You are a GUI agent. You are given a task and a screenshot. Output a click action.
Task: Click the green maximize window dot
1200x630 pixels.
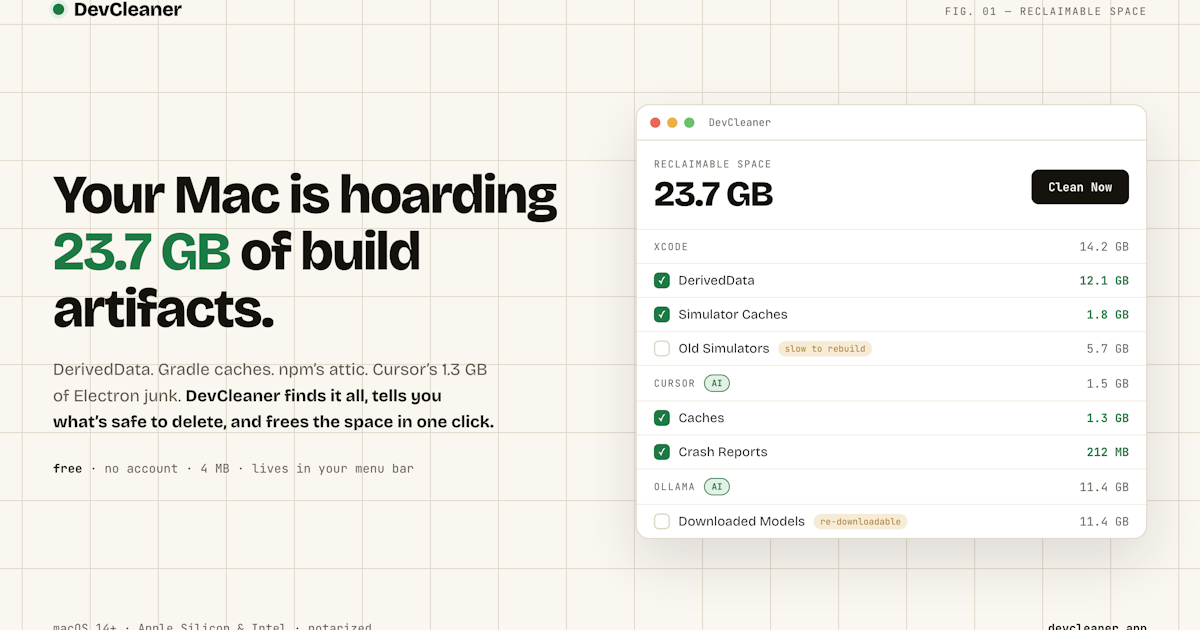(x=689, y=123)
